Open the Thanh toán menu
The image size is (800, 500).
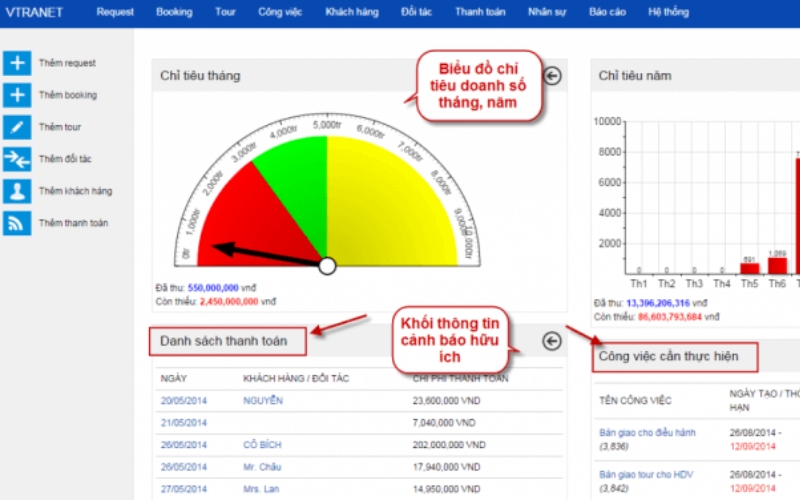click(480, 12)
